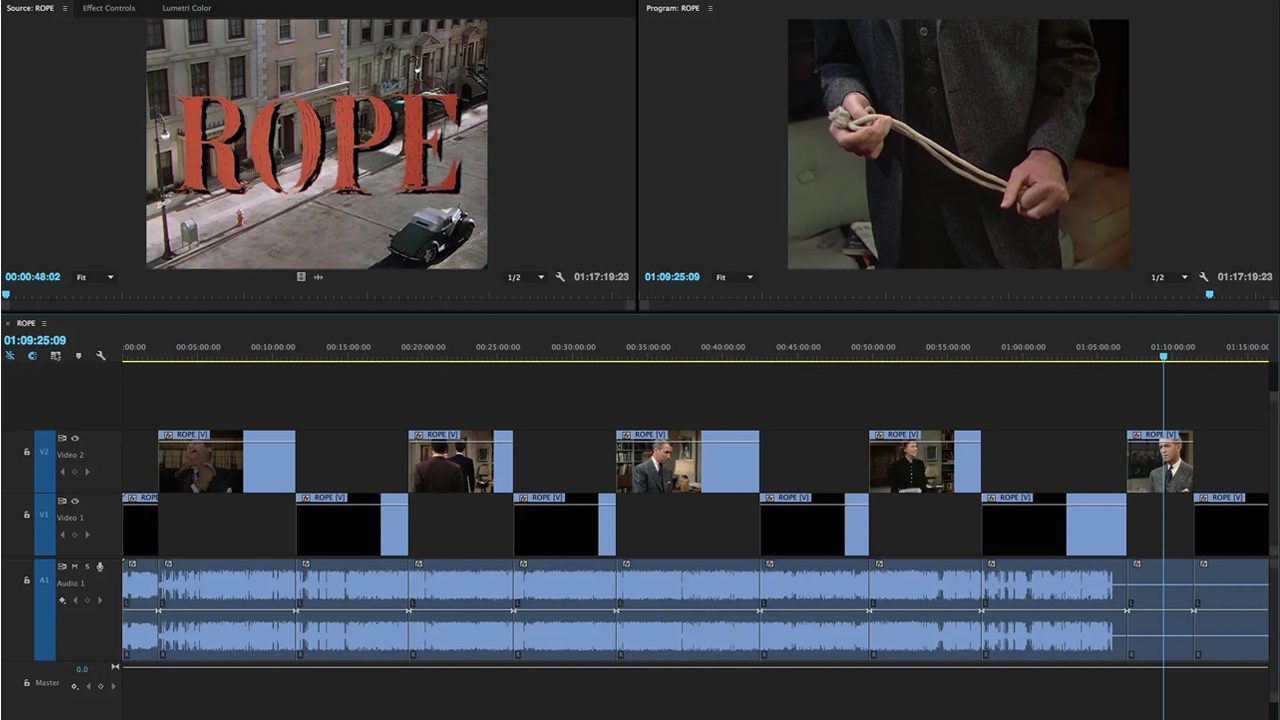Image resolution: width=1280 pixels, height=720 pixels.
Task: Open Source monitor settings wrench
Action: coord(560,277)
